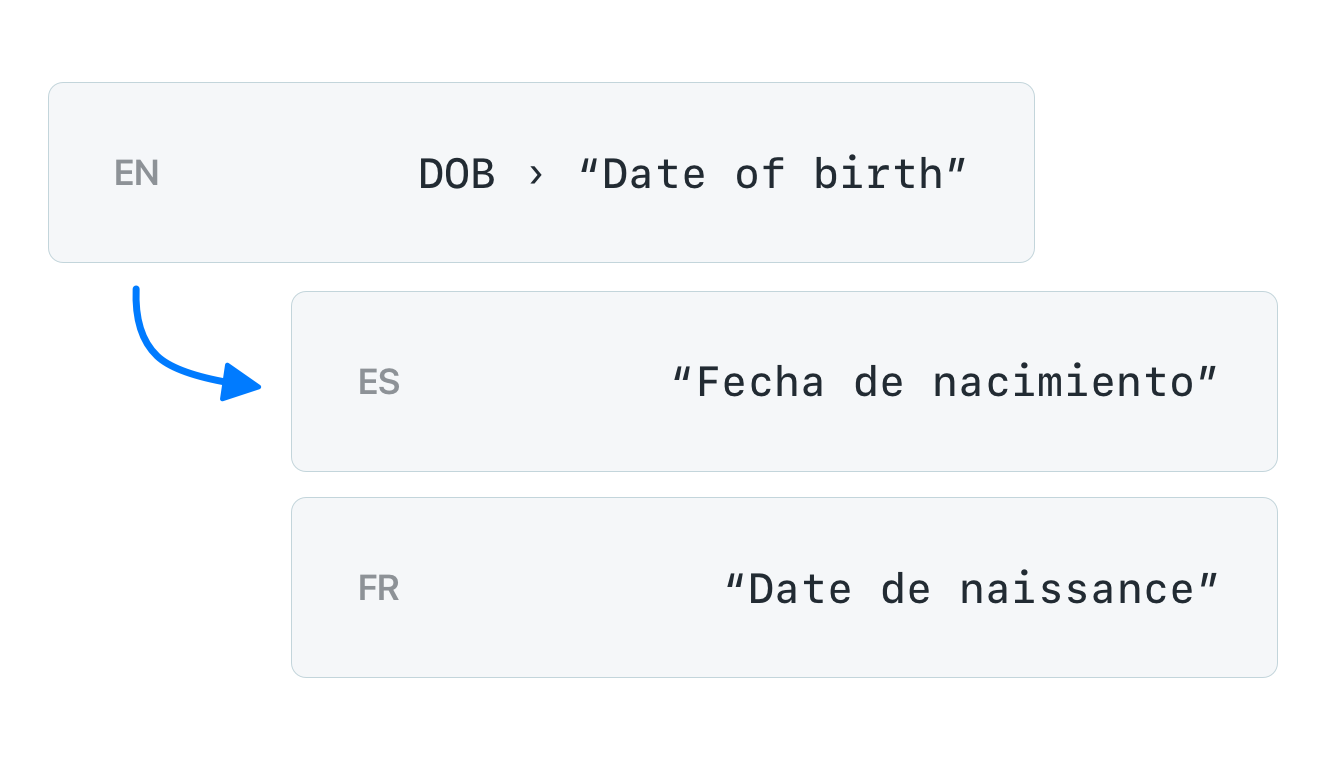Select the English source card
The width and height of the screenshot is (1326, 764).
pos(541,172)
